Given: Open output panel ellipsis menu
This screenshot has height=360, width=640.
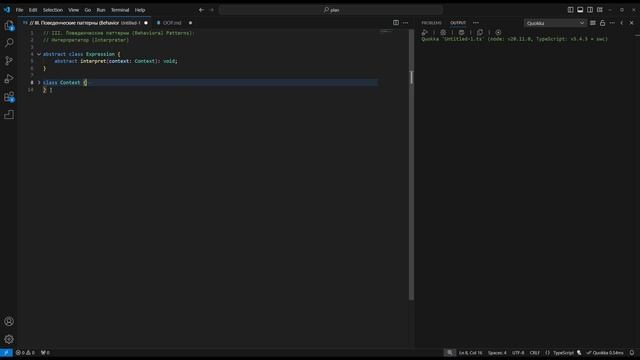Looking at the screenshot, I should point(612,23).
